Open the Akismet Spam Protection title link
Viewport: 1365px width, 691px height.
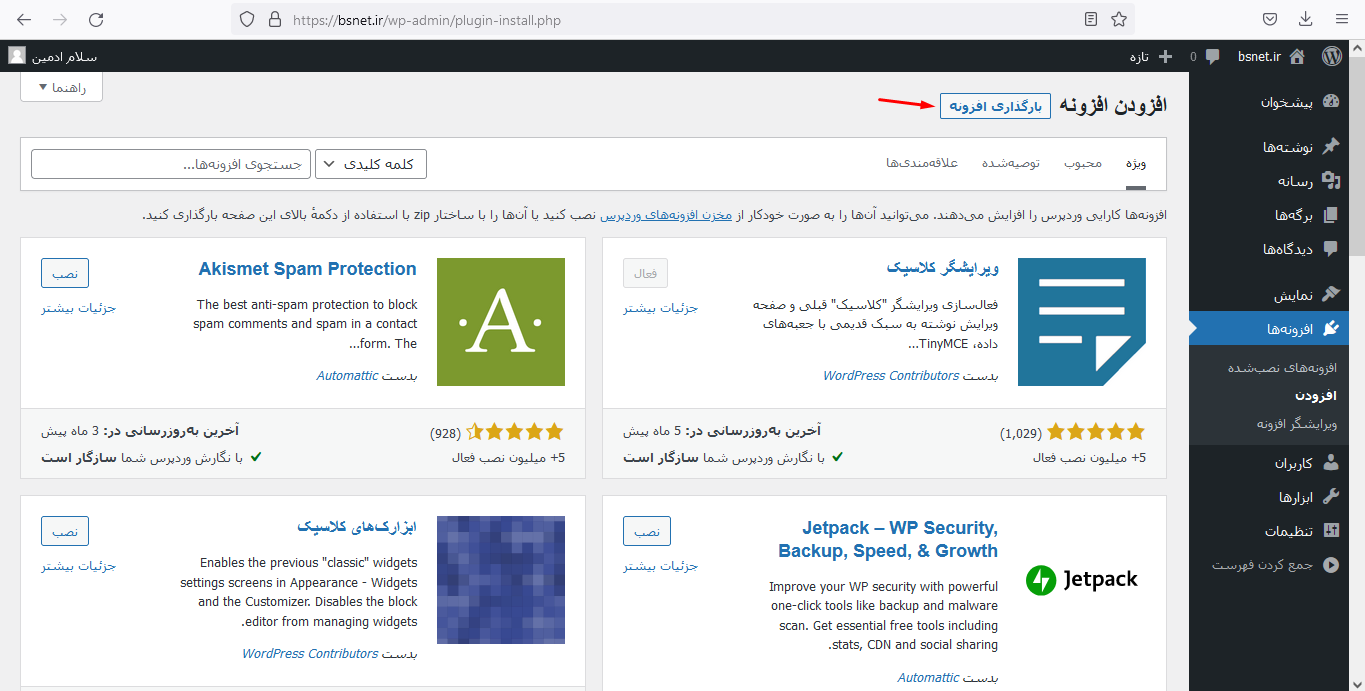(307, 269)
